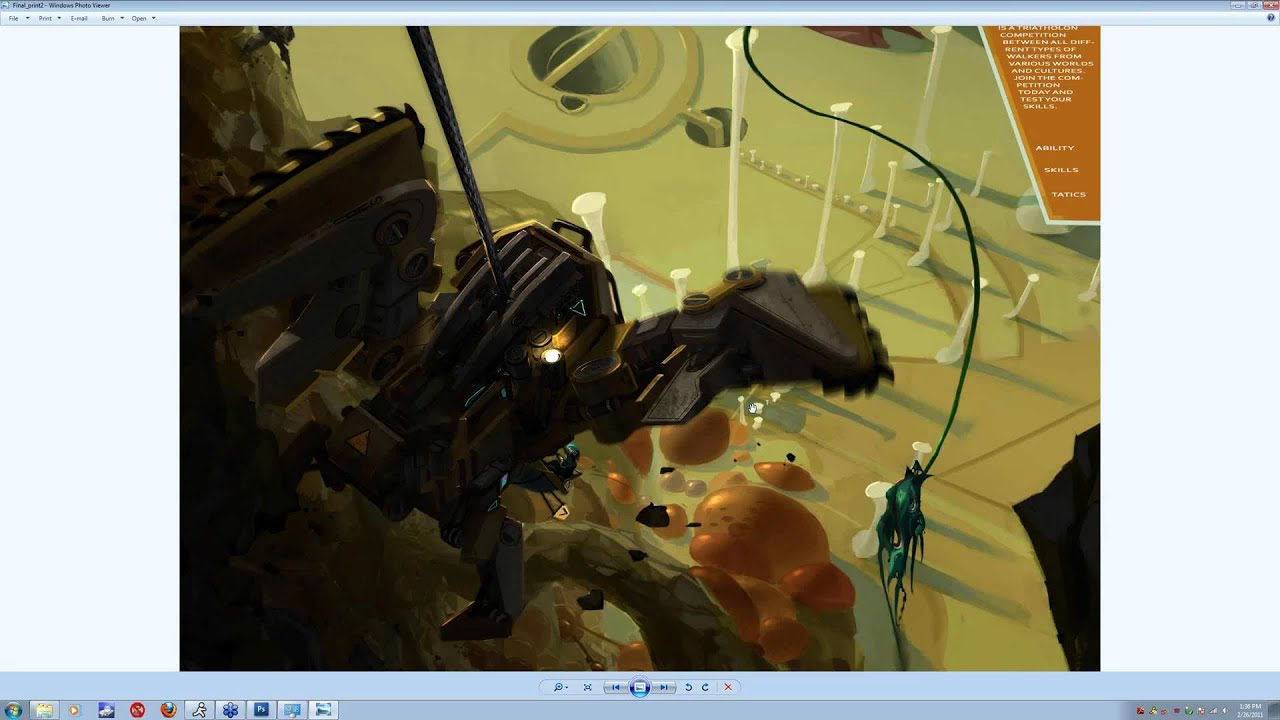The width and height of the screenshot is (1280, 720).
Task: Go to the next picture
Action: pyautogui.click(x=663, y=687)
